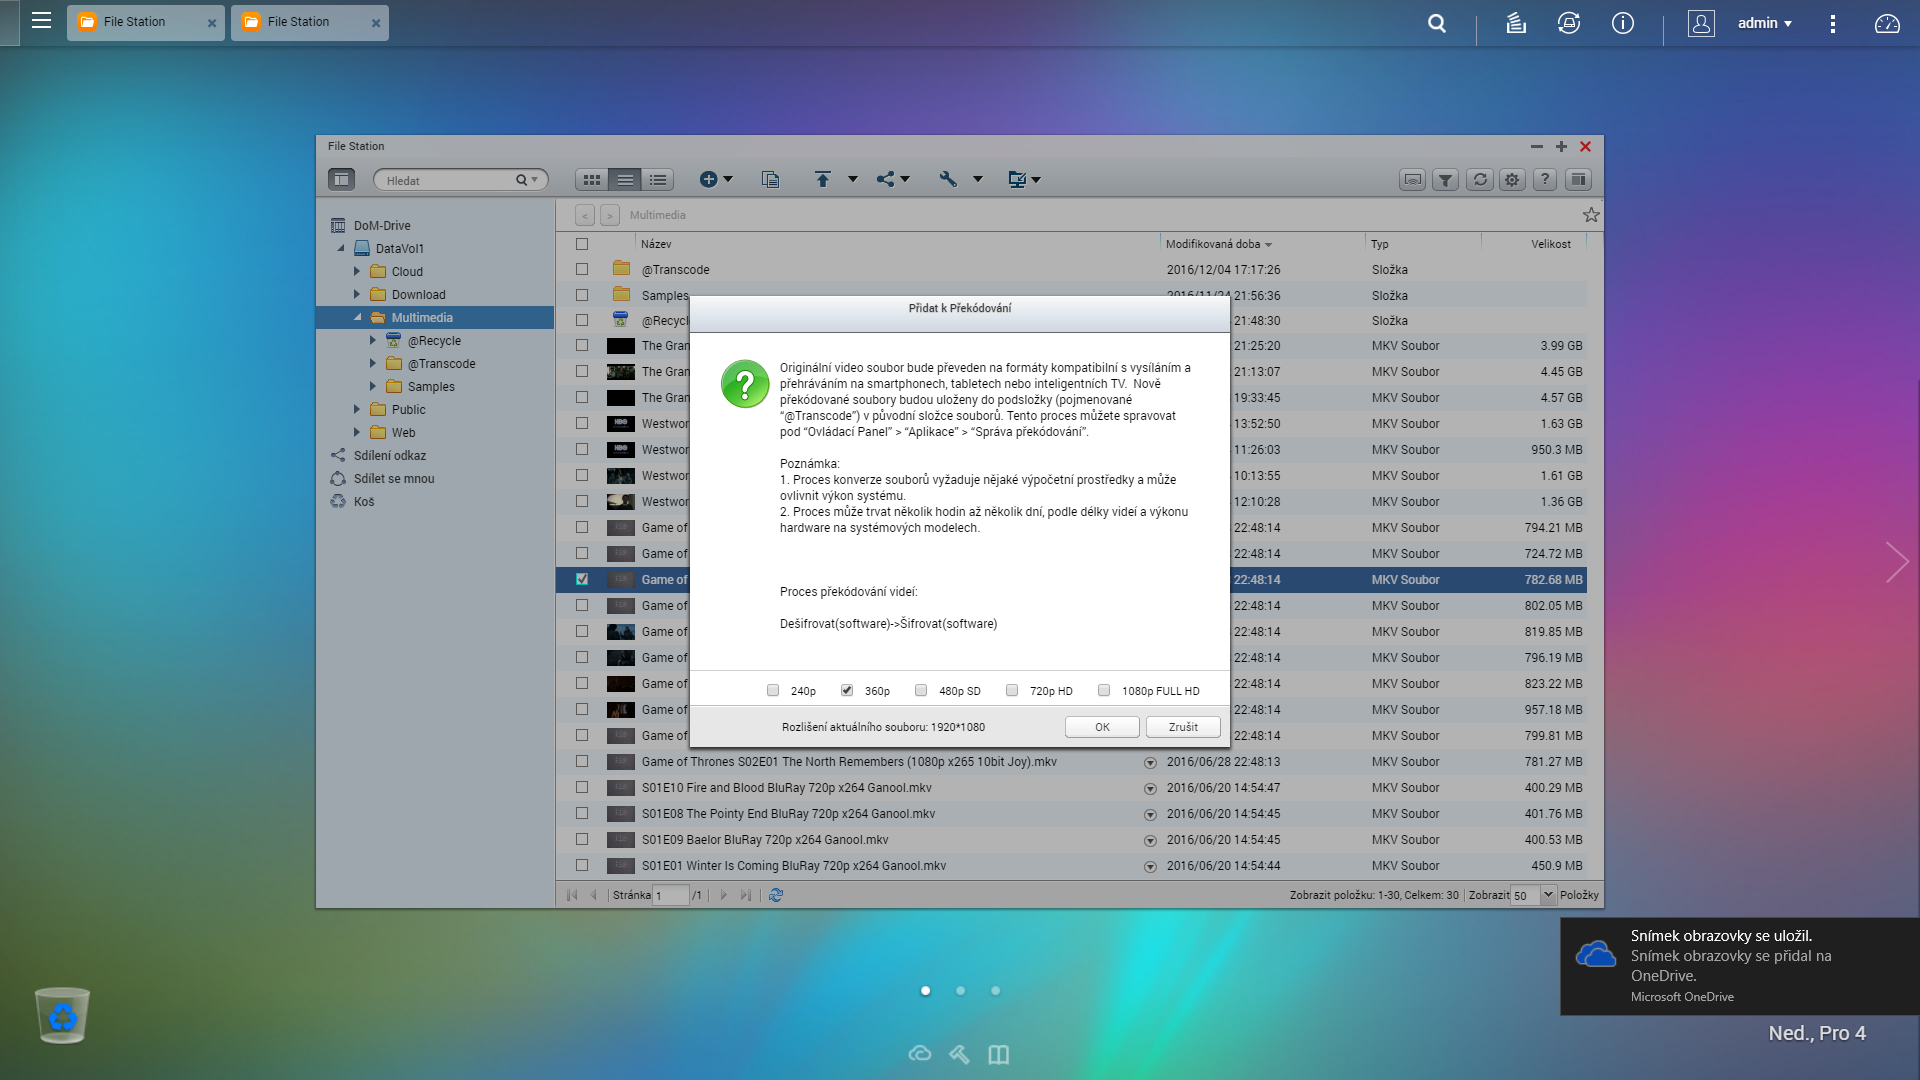
Task: Click the Zrušit cancel button
Action: 1182,727
